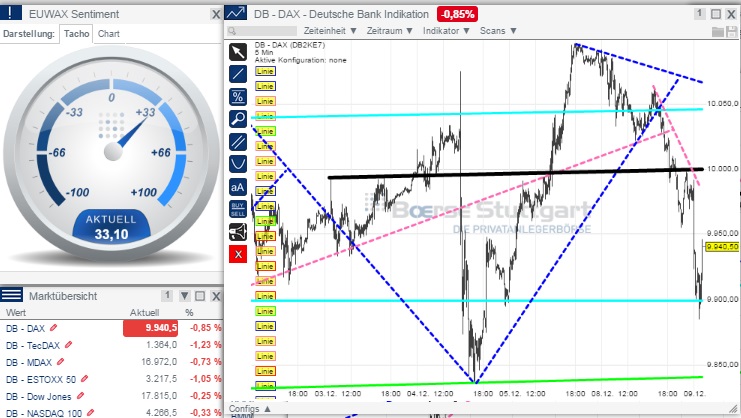Click the pencil icon next to DB - NASDAQ 100

[90, 412]
